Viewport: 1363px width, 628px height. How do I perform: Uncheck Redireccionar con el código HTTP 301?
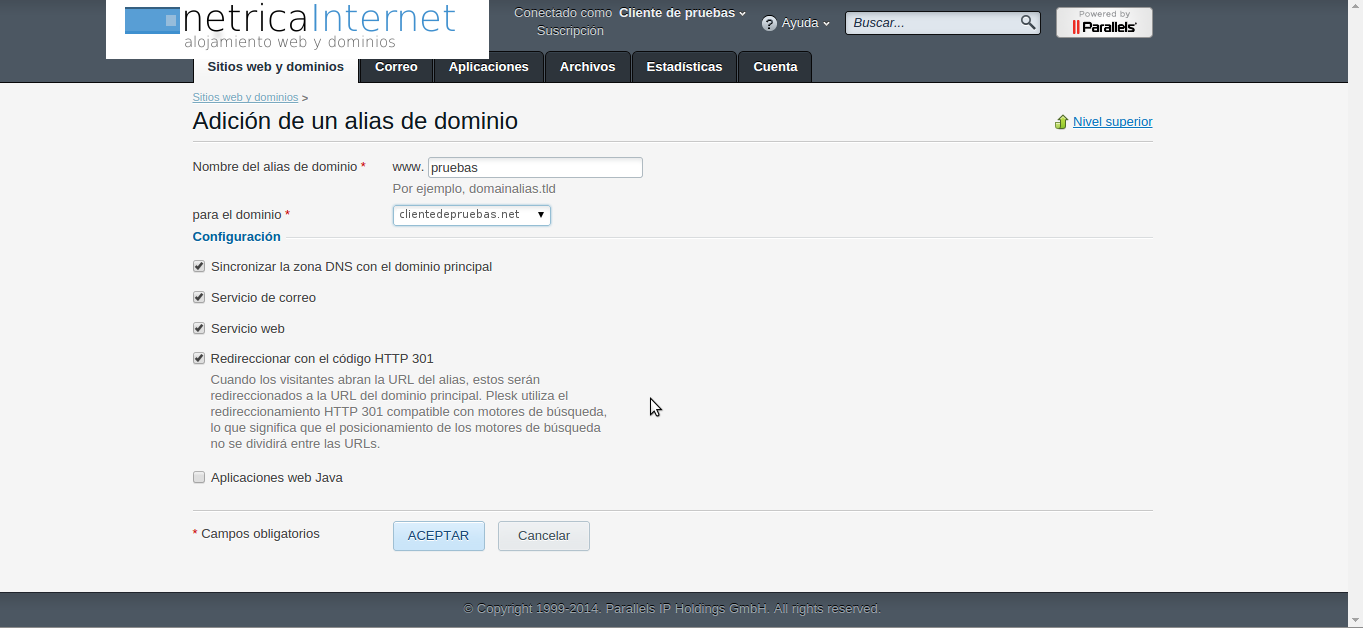199,359
